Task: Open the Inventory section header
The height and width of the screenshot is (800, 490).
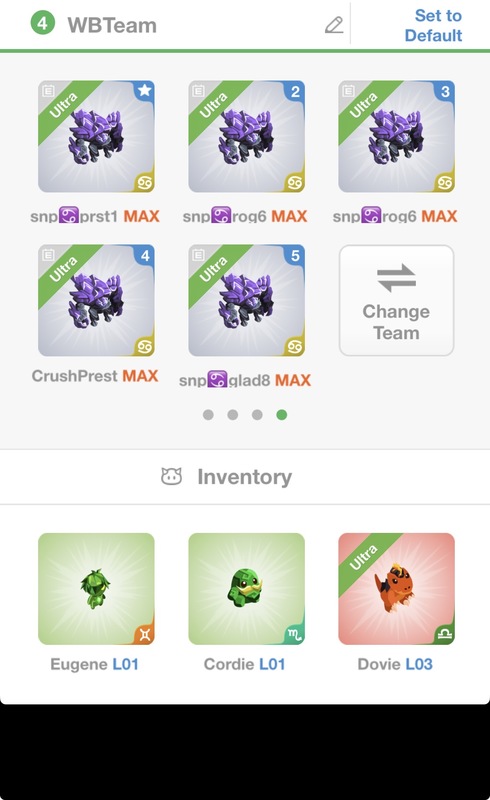Action: coord(245,477)
